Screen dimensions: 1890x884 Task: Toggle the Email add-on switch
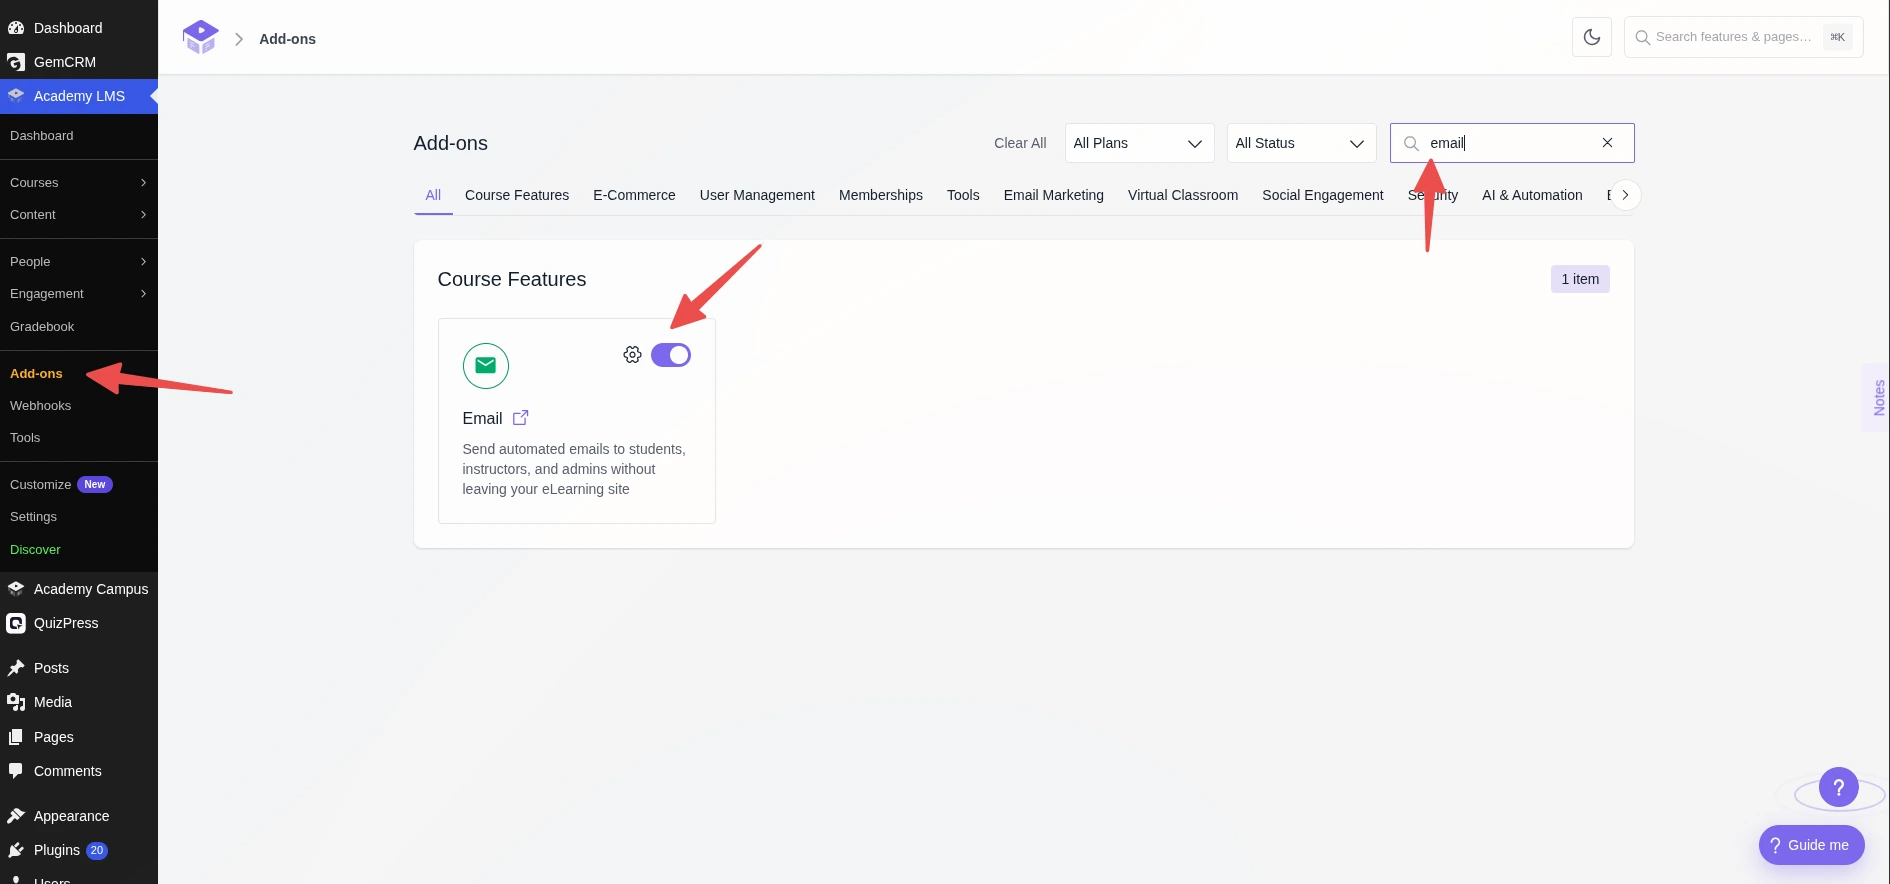(671, 355)
